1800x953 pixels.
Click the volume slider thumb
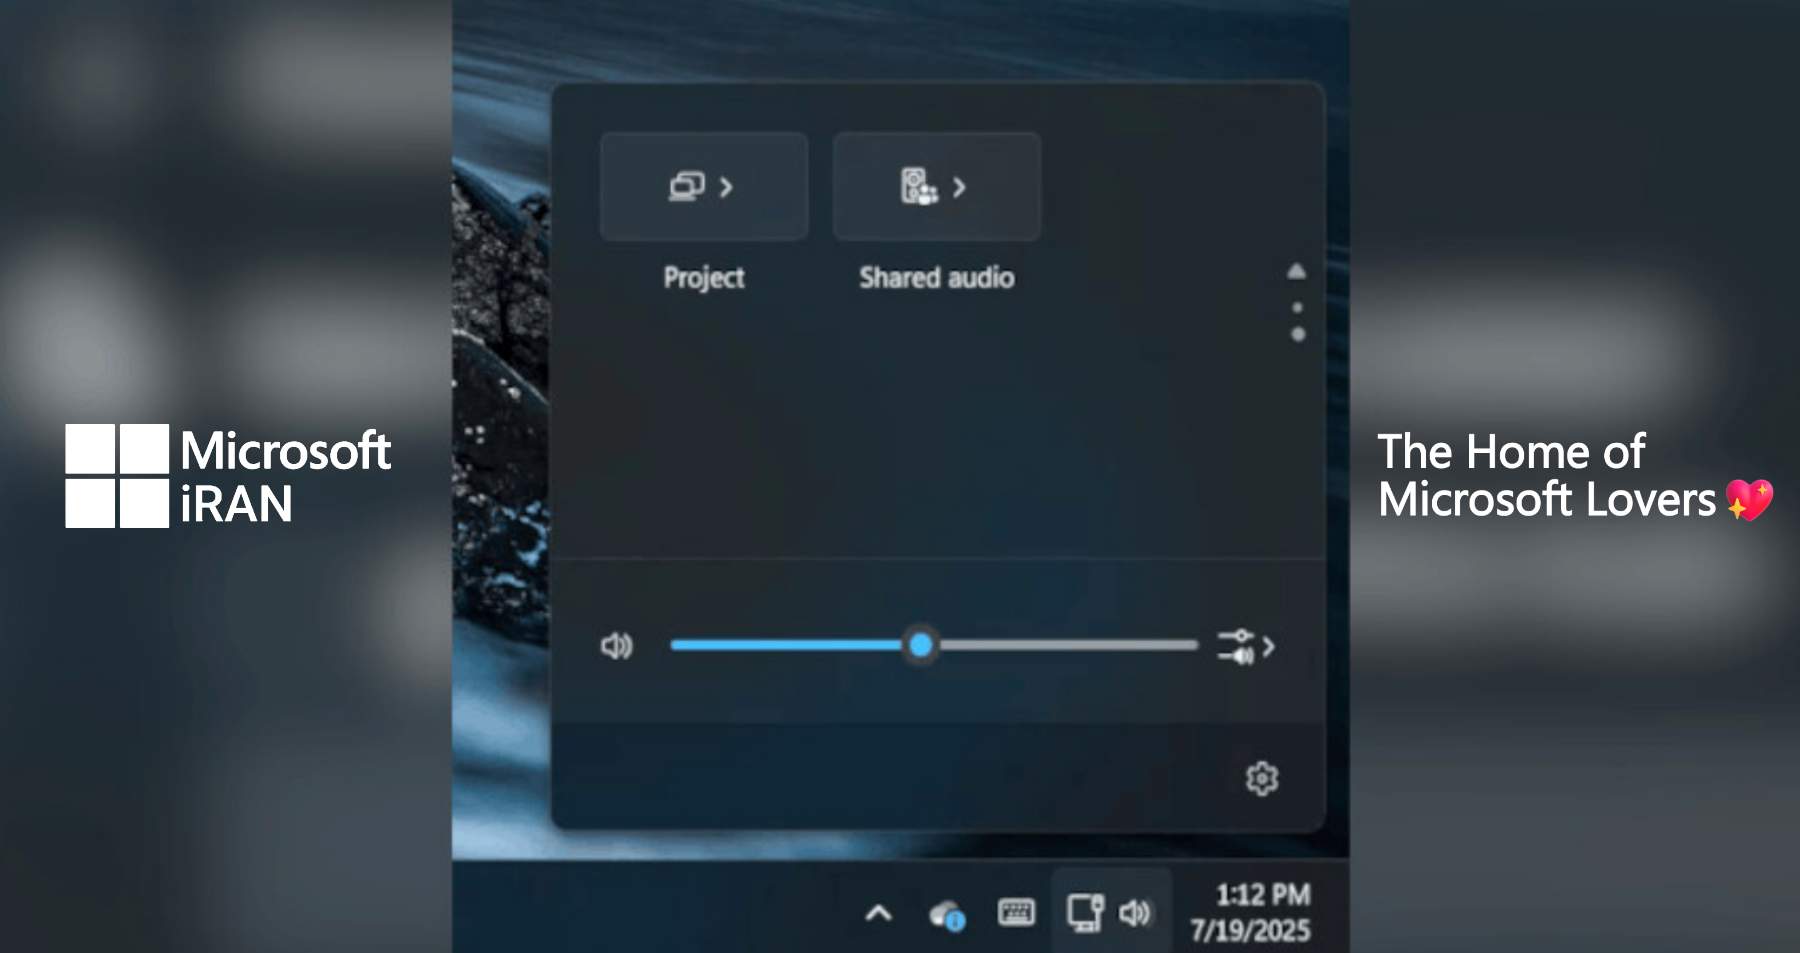pos(920,645)
